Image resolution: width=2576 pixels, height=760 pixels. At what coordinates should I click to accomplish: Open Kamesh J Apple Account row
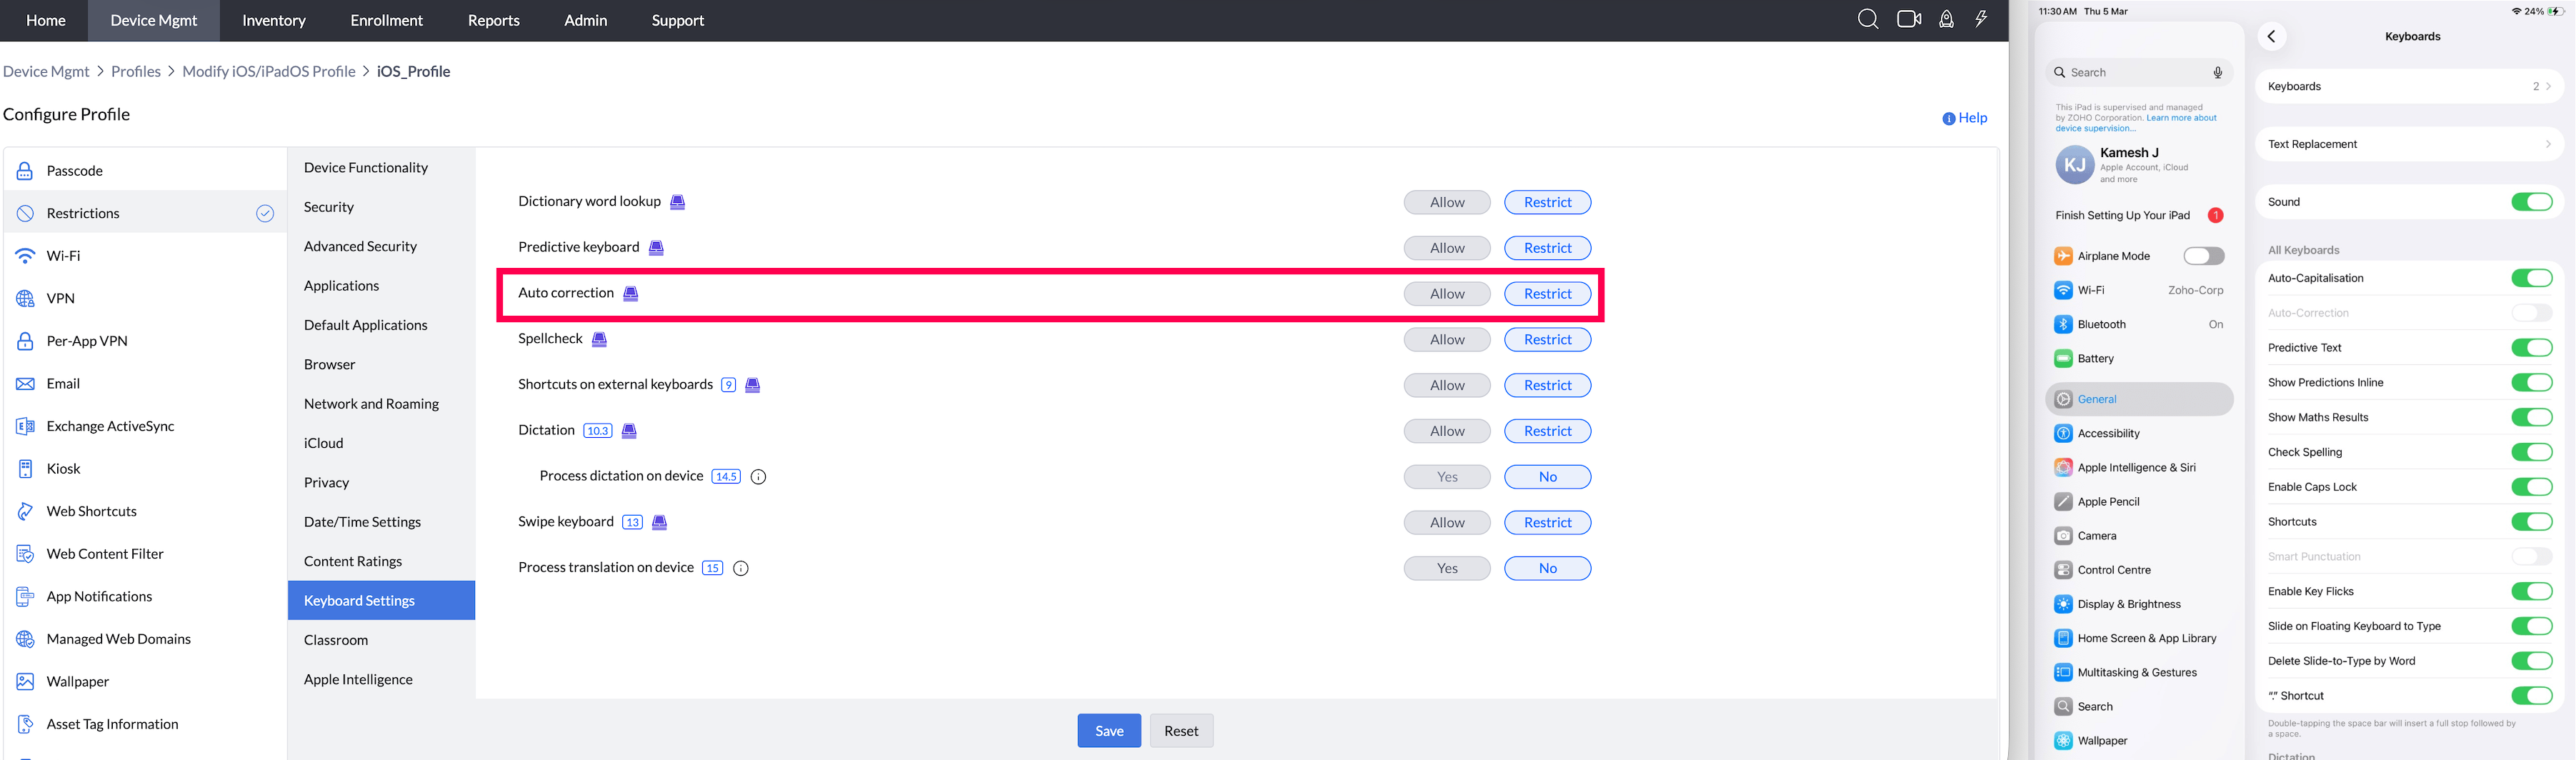click(2138, 165)
